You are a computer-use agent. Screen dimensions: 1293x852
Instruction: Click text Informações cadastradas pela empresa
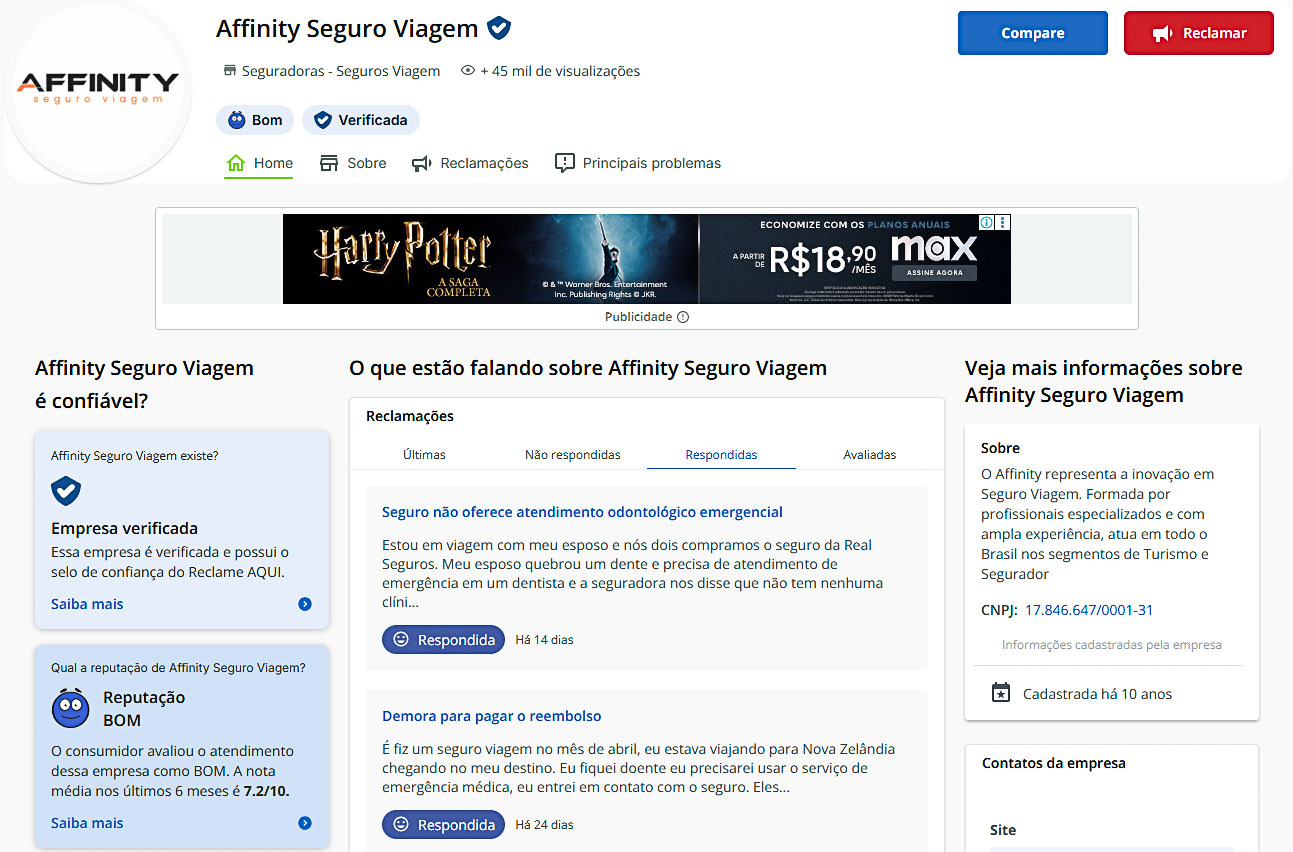click(1112, 645)
